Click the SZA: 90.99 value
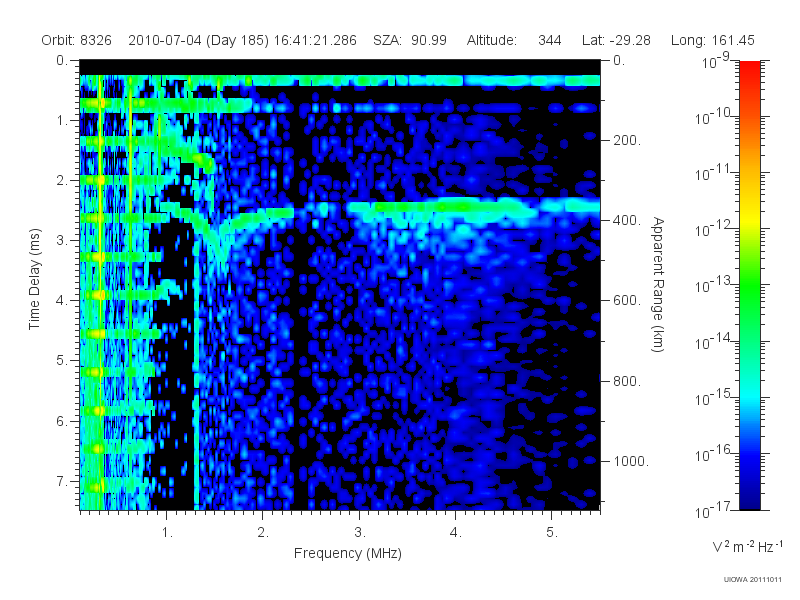This screenshot has height=600, width=800. [410, 40]
